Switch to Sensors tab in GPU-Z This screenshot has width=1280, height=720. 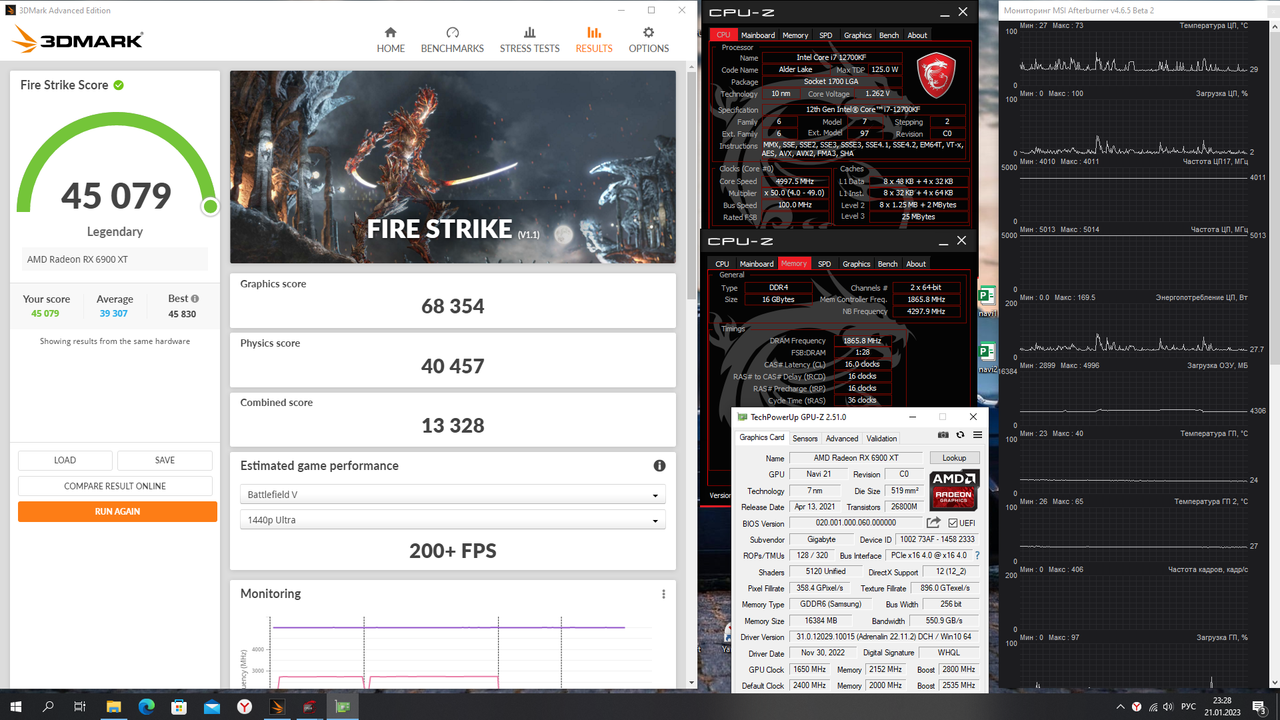tap(805, 438)
